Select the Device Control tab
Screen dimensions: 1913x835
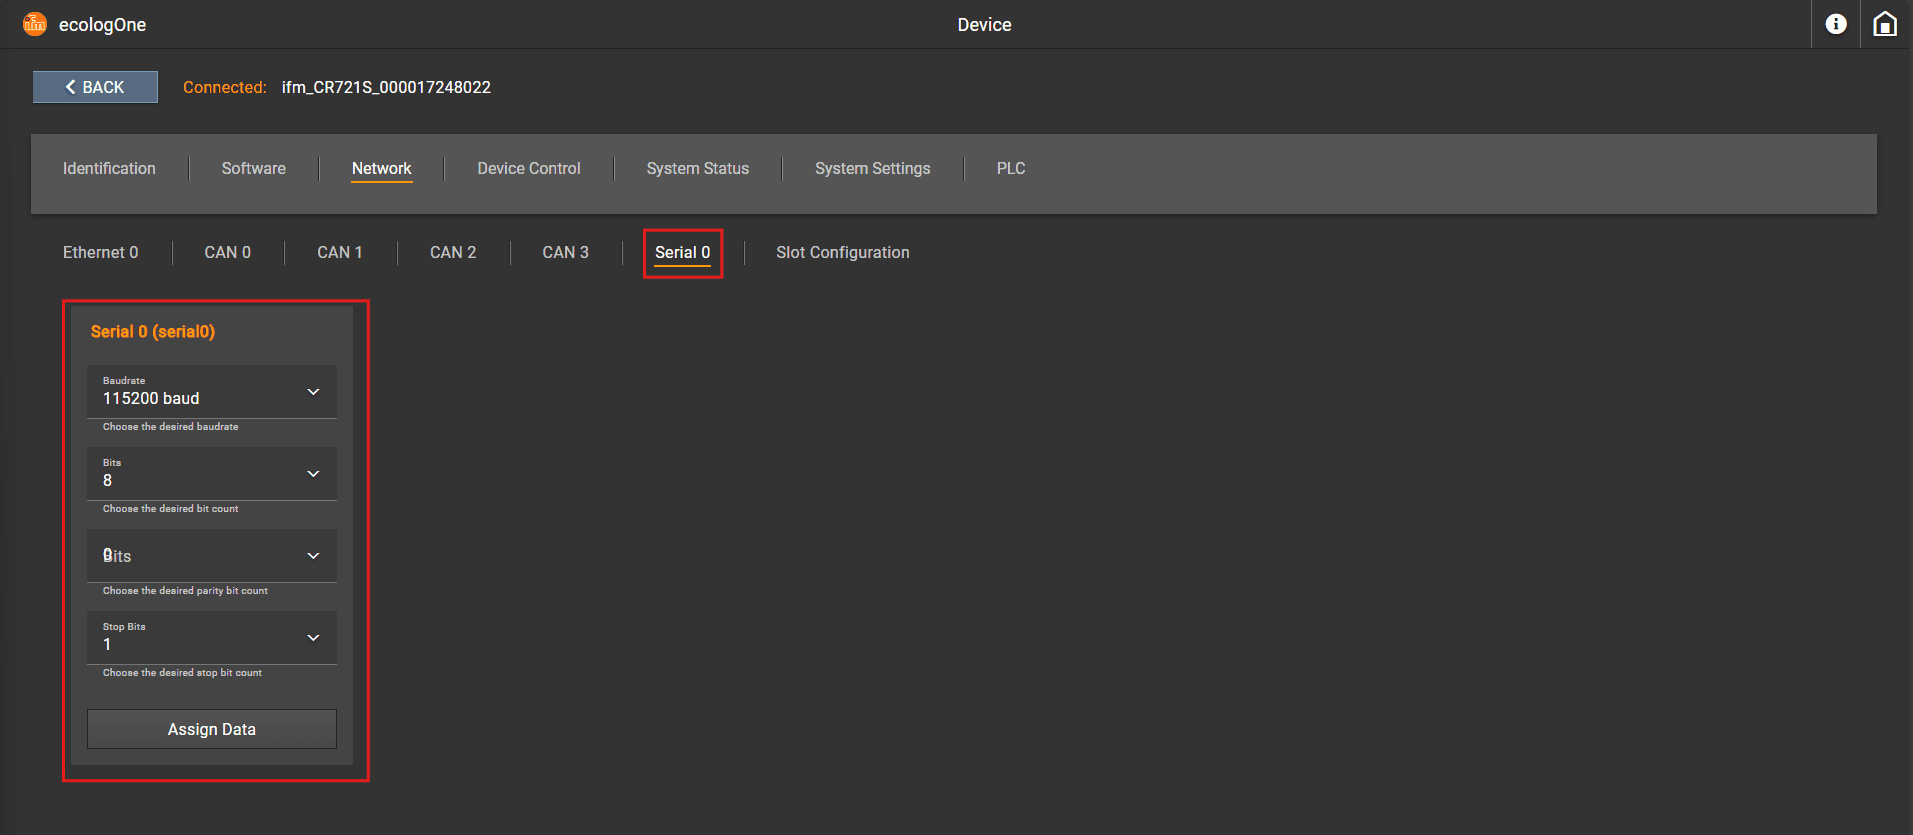pos(529,168)
